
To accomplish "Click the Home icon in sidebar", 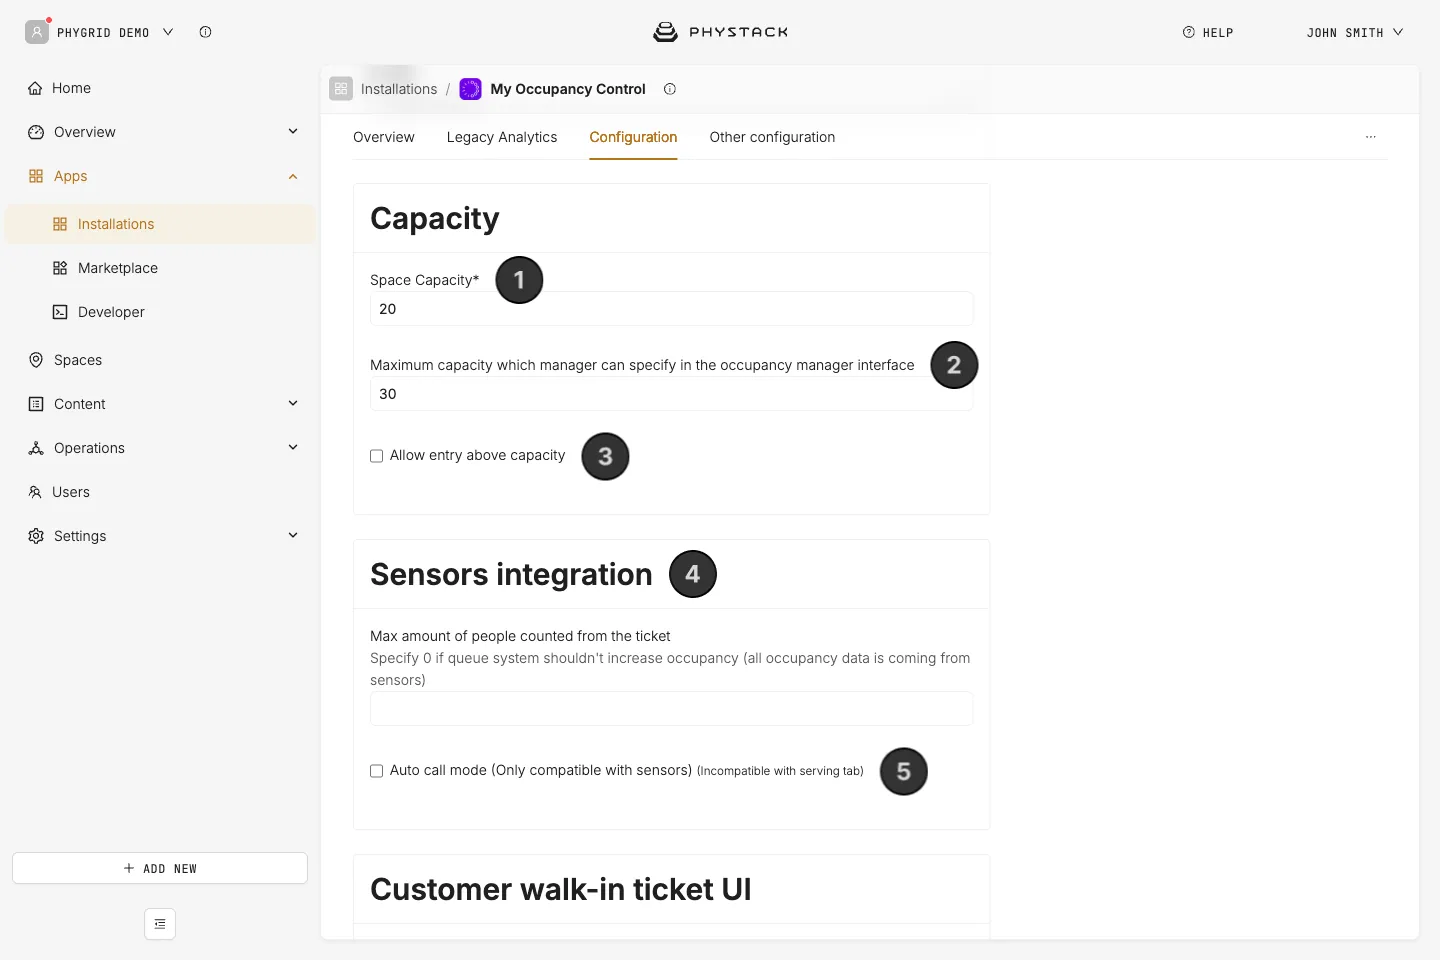I will [x=35, y=88].
